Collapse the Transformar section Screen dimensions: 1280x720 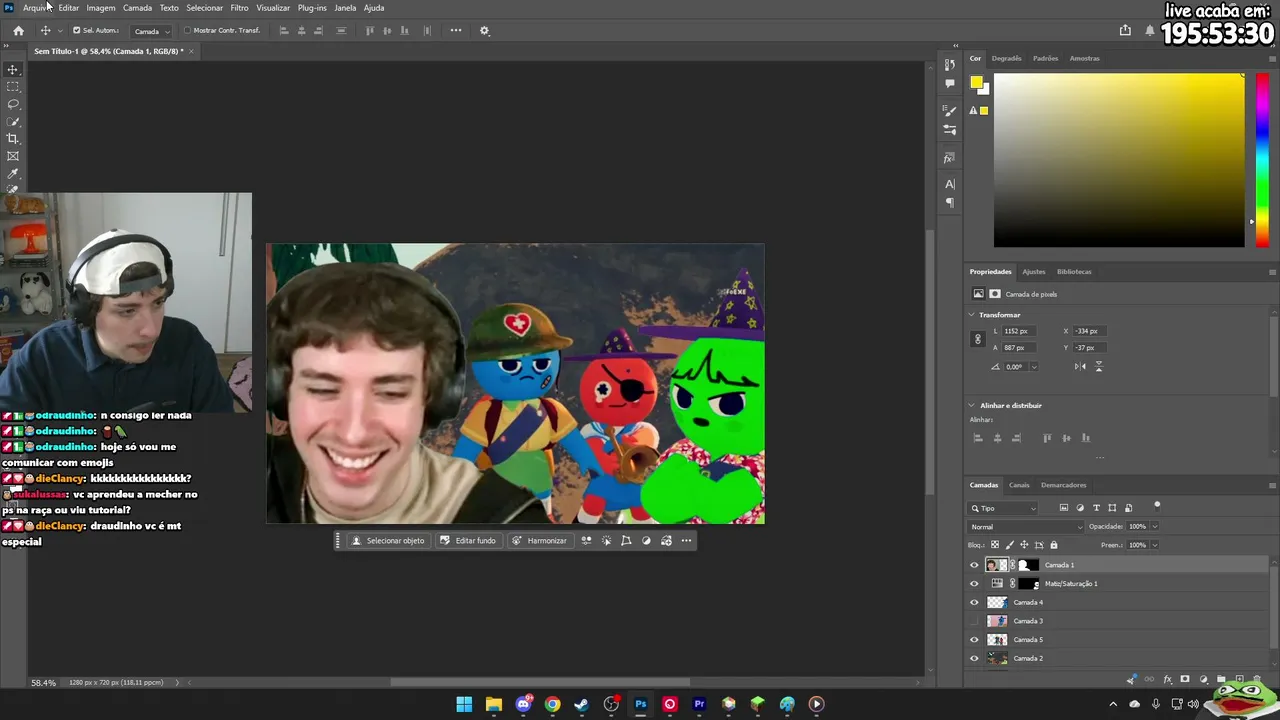point(972,315)
